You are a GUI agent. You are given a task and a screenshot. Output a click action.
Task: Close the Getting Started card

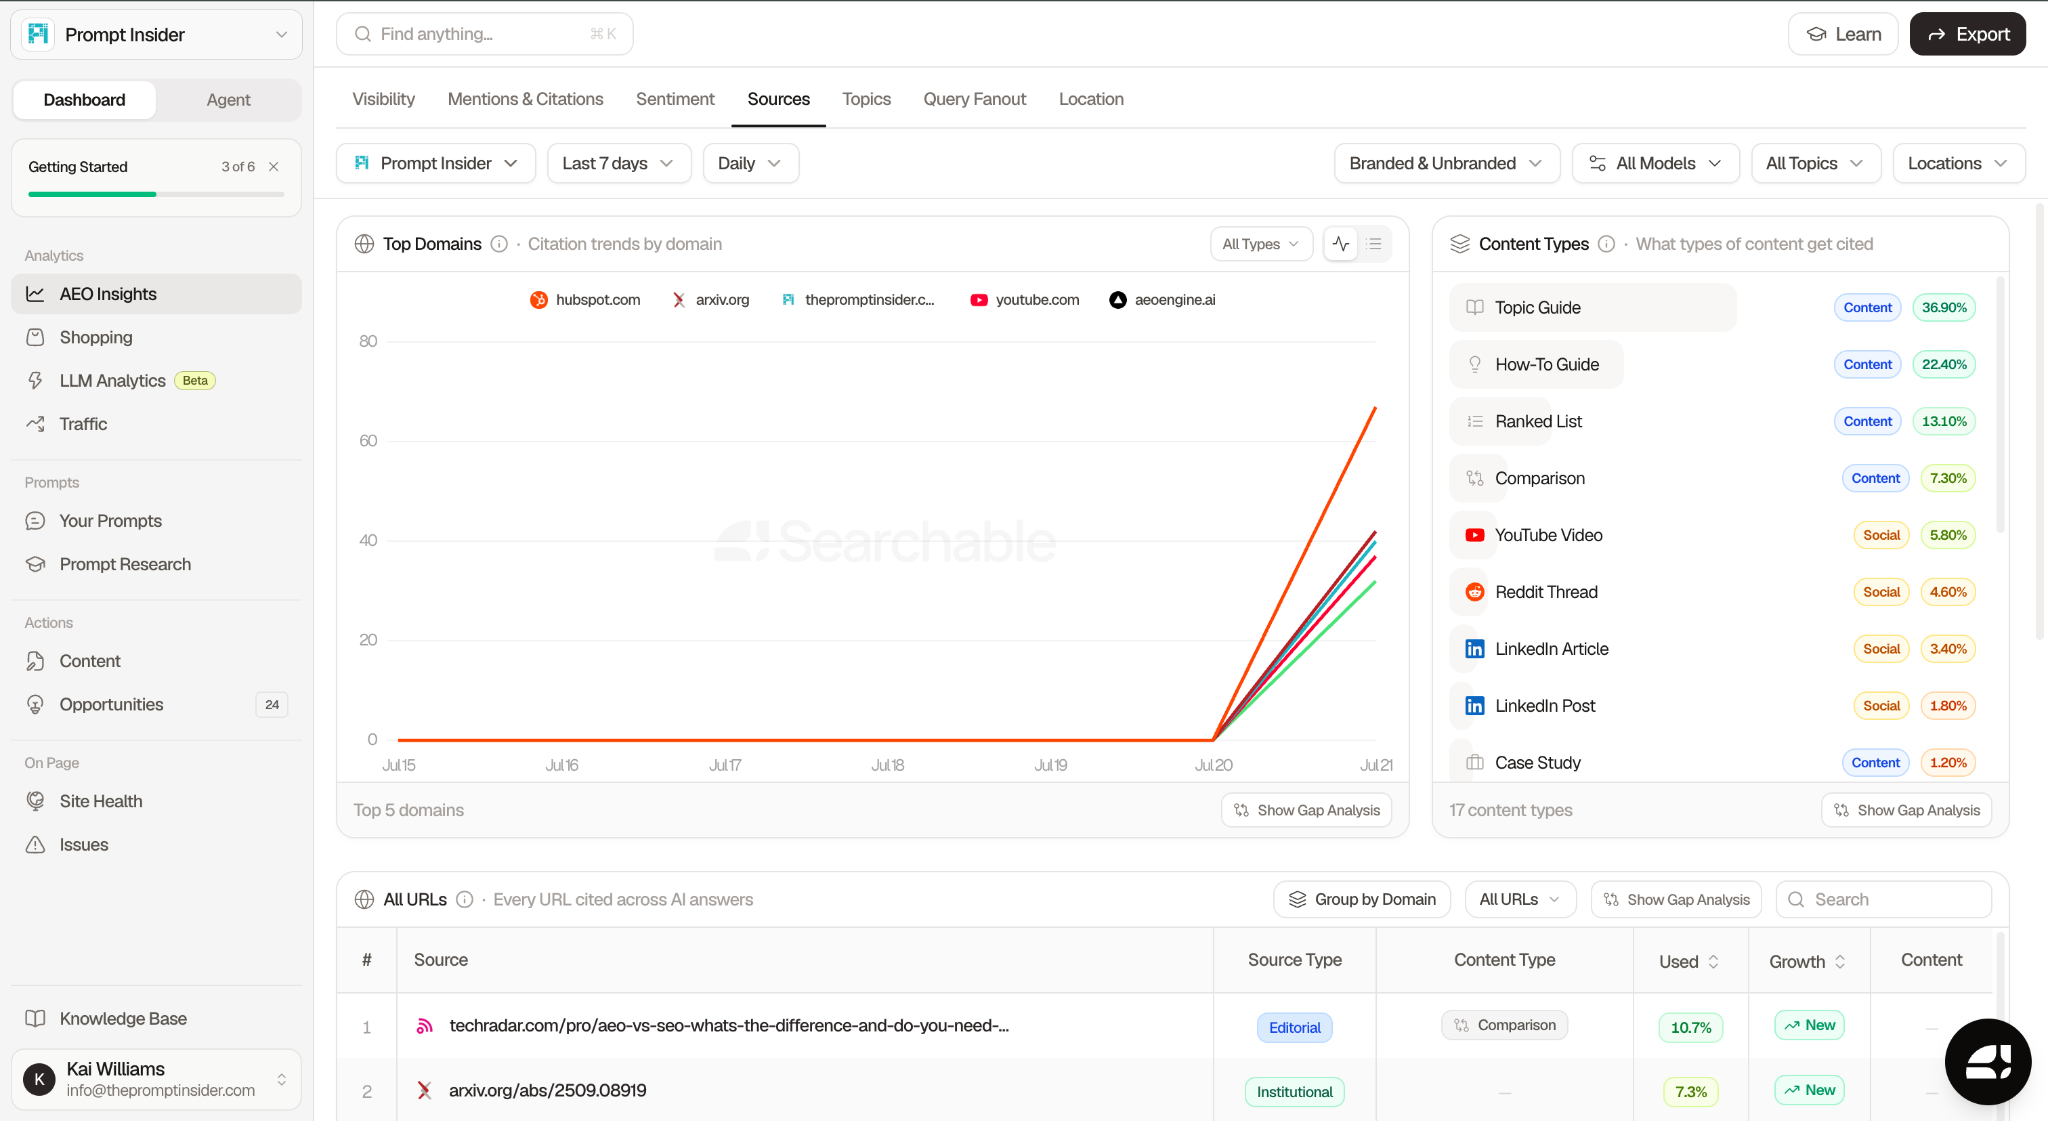point(273,167)
